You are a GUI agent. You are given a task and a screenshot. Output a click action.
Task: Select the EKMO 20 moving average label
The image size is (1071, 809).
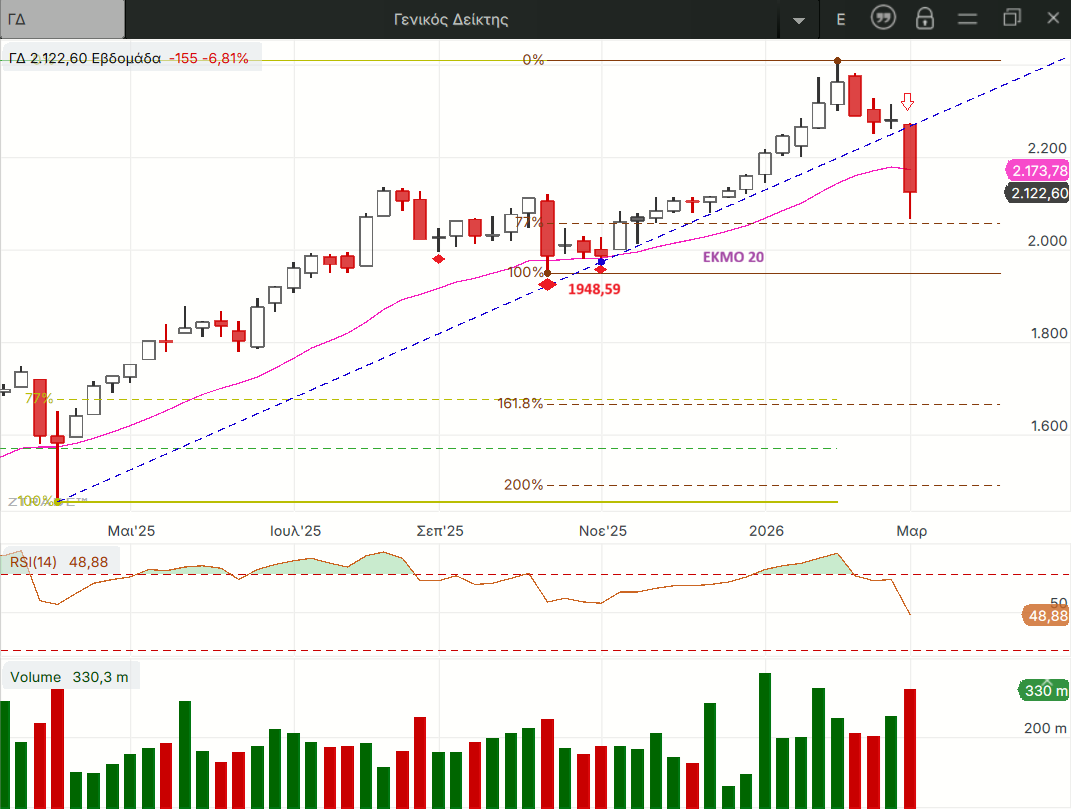coord(733,257)
